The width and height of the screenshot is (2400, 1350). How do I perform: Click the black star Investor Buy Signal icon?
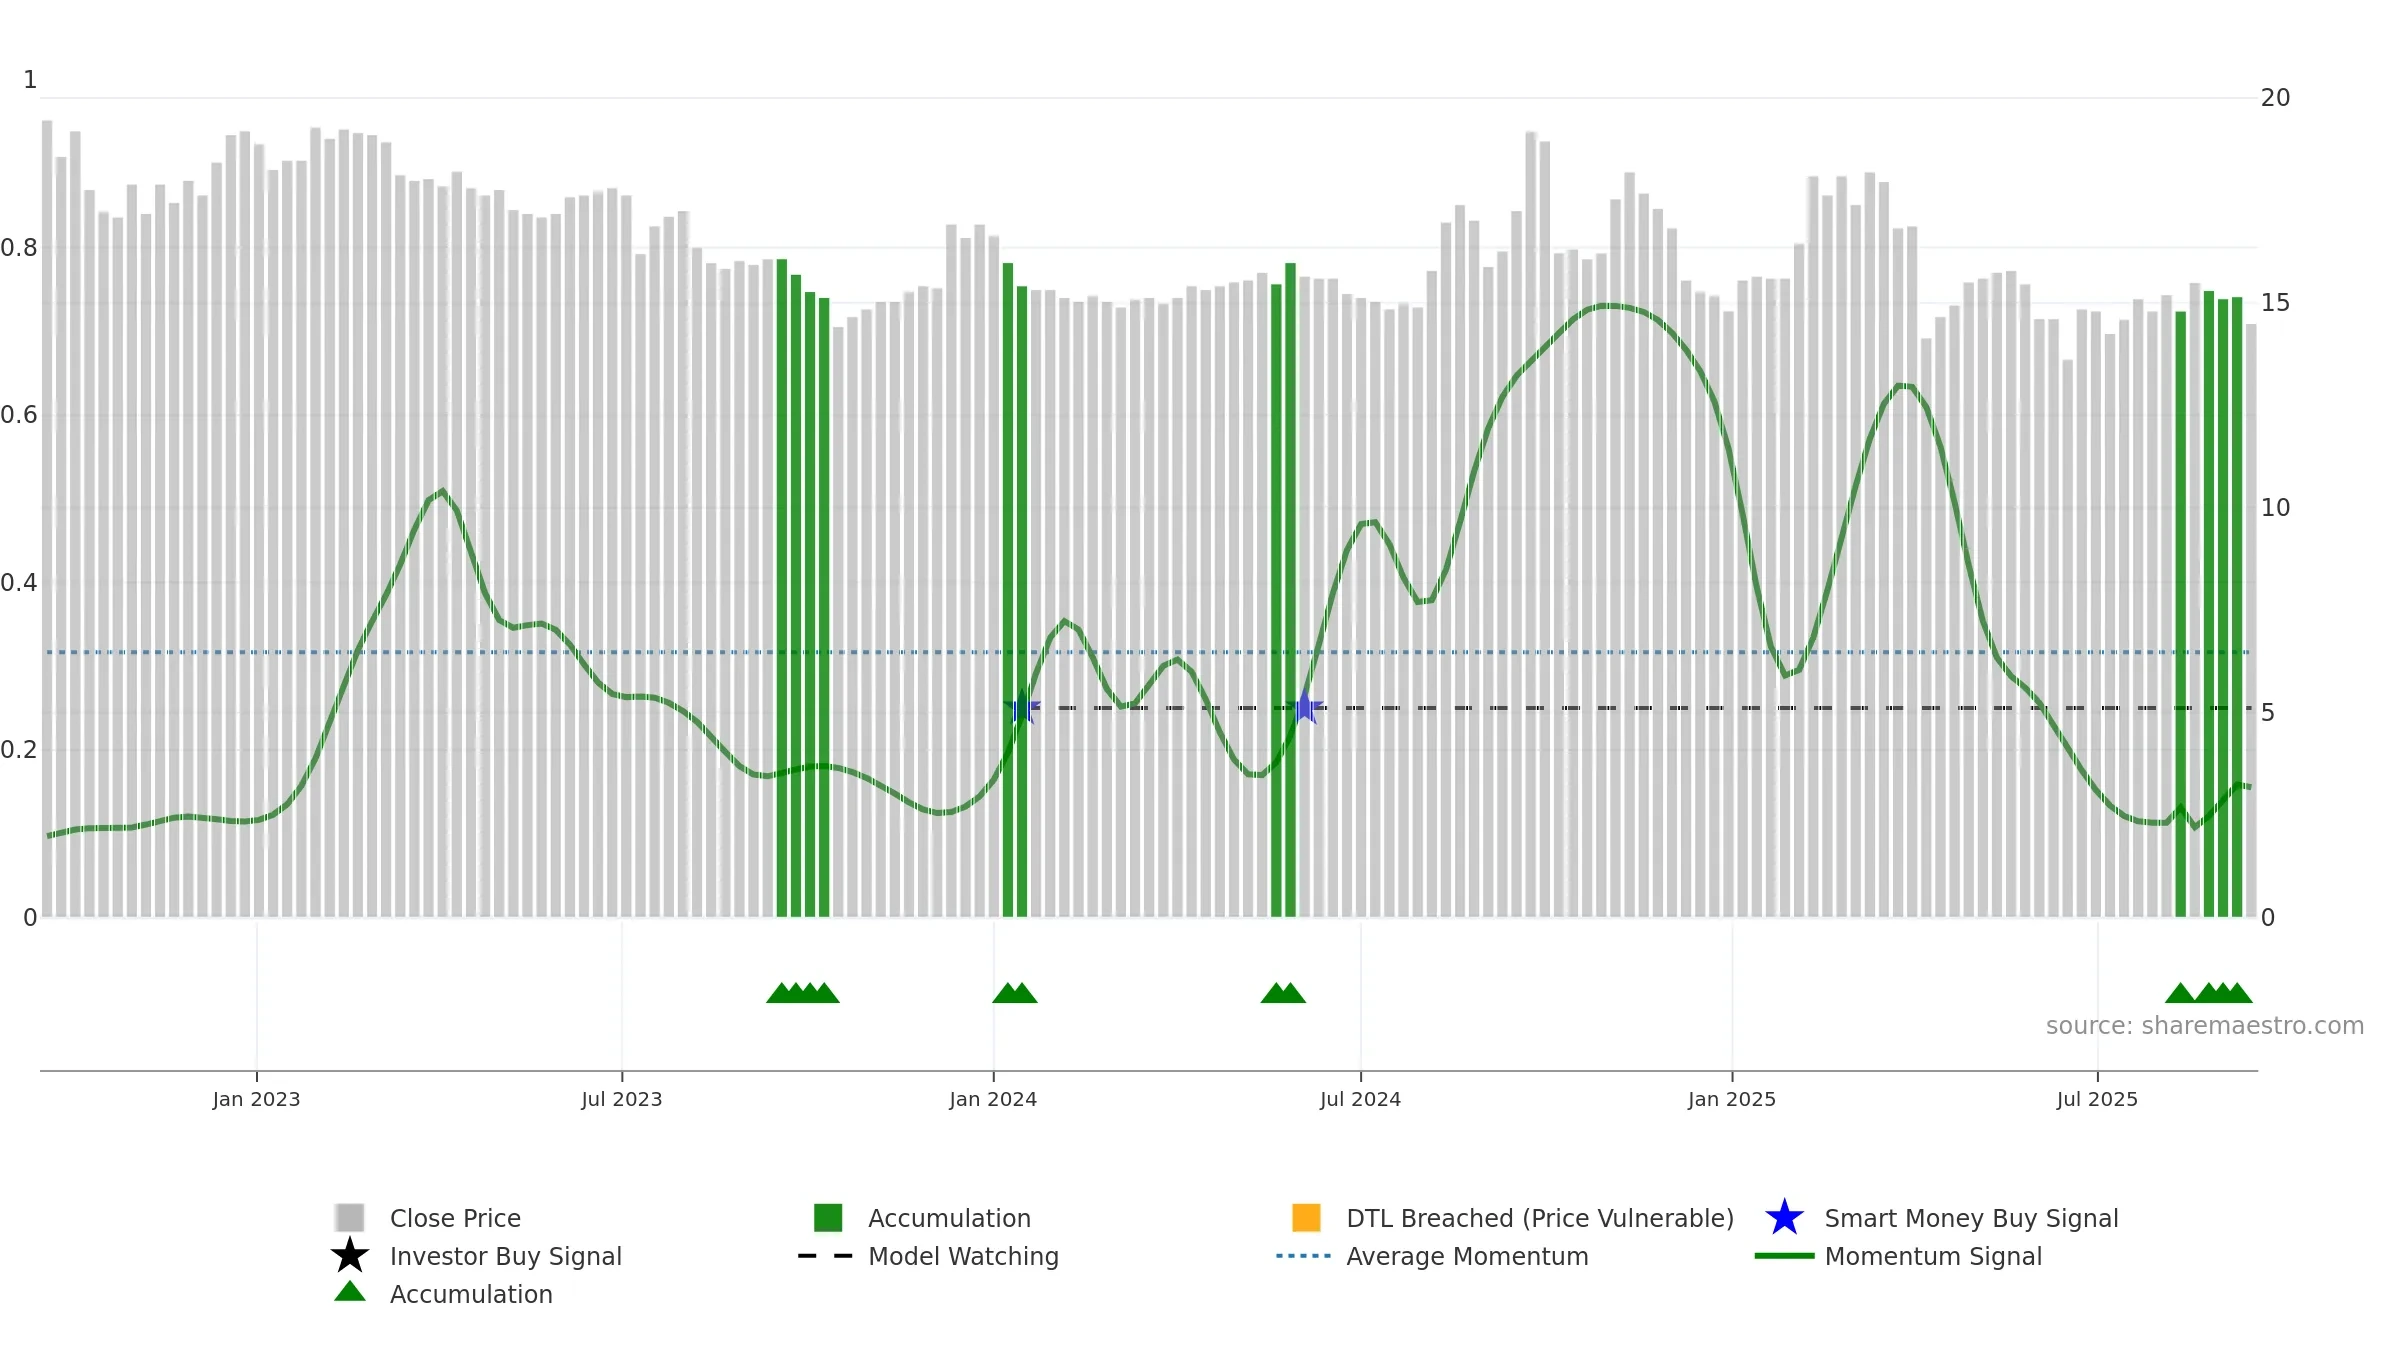pyautogui.click(x=350, y=1255)
